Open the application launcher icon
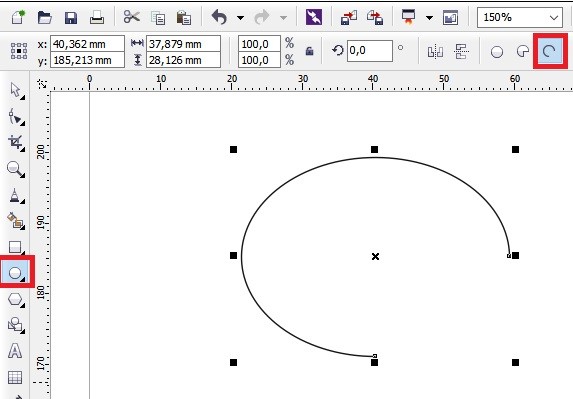Image resolution: width=573 pixels, height=399 pixels. point(409,17)
